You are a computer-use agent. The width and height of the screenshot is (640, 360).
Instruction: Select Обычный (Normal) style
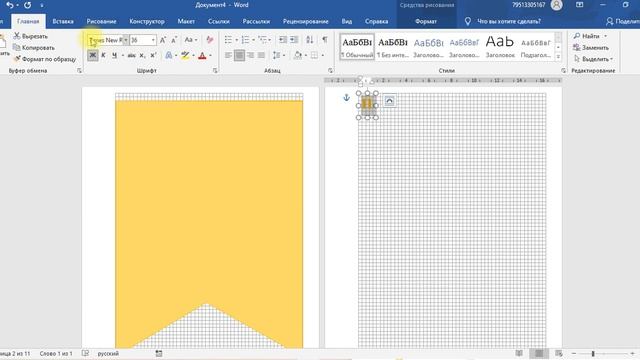pyautogui.click(x=357, y=47)
